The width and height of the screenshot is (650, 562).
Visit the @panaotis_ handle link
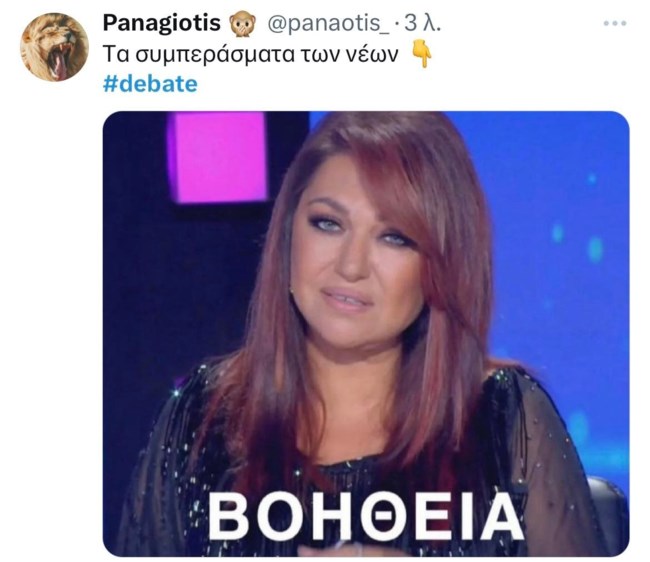click(x=328, y=24)
